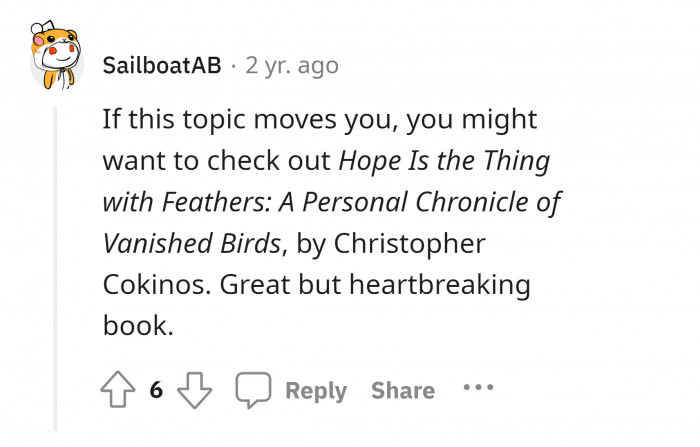700x447 pixels.
Task: Open the three-dot more options menu
Action: tap(477, 388)
